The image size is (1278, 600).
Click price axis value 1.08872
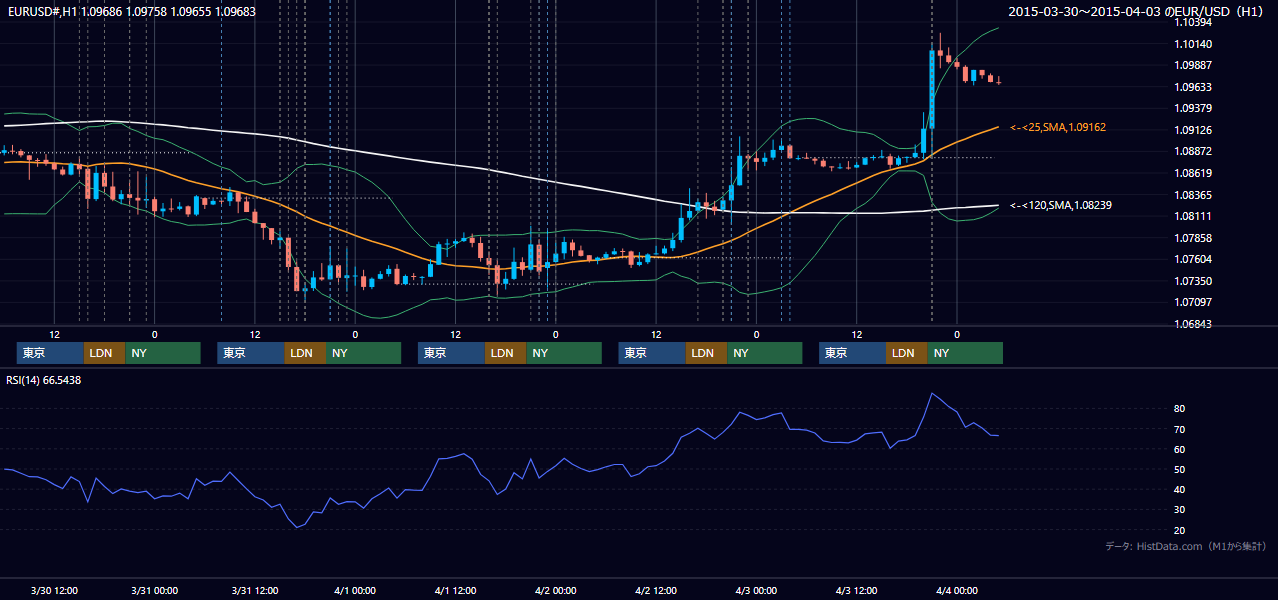(1194, 151)
